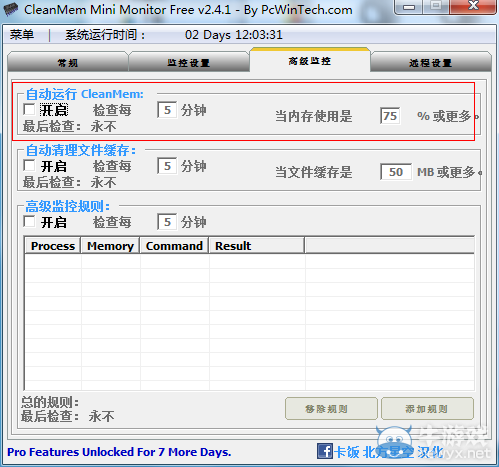The image size is (499, 467).
Task: Click the 系统运行时间 label
Action: [105, 35]
